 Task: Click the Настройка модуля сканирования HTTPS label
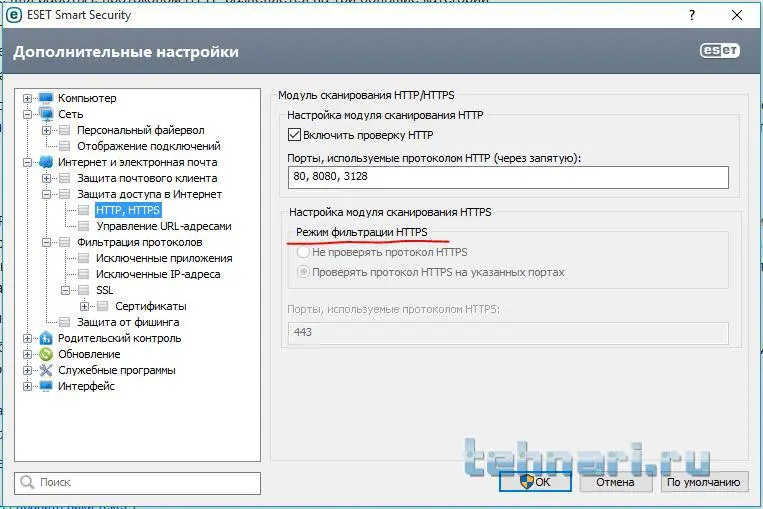click(390, 212)
